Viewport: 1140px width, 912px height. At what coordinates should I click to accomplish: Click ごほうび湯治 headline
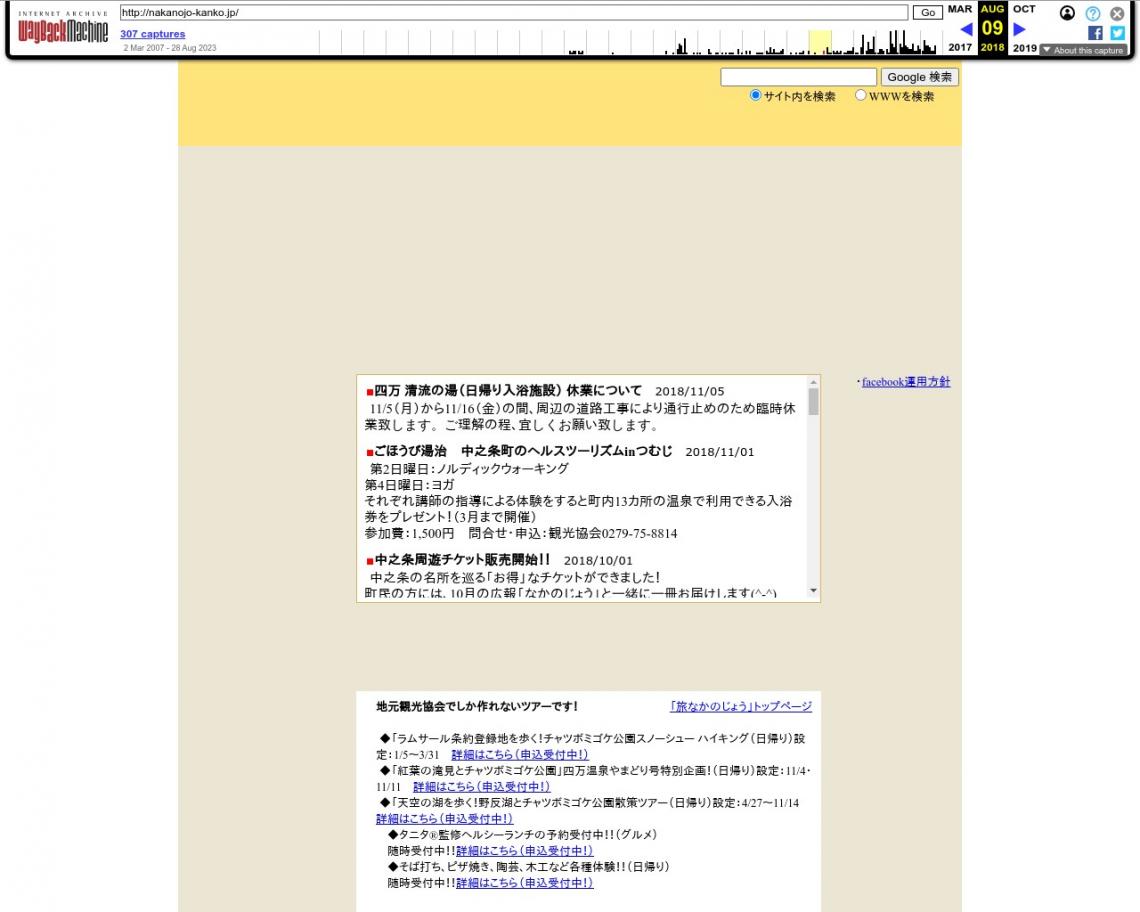coord(523,452)
